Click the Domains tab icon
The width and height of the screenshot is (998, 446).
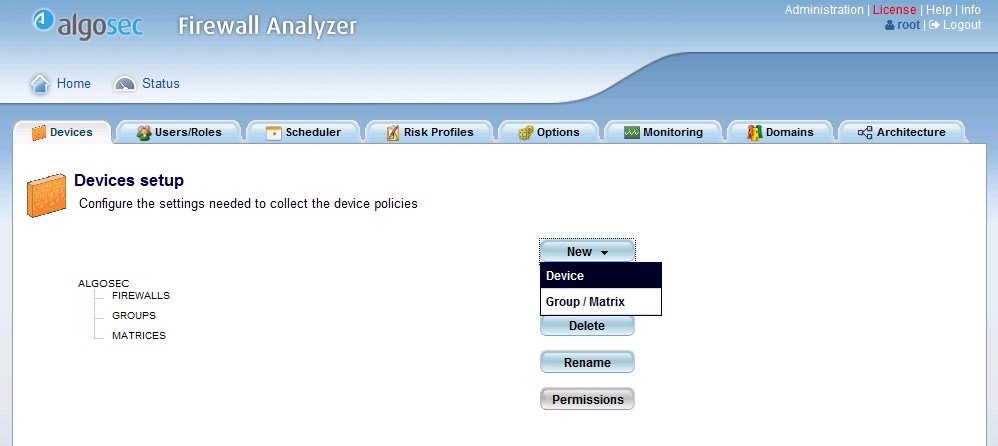pos(755,133)
